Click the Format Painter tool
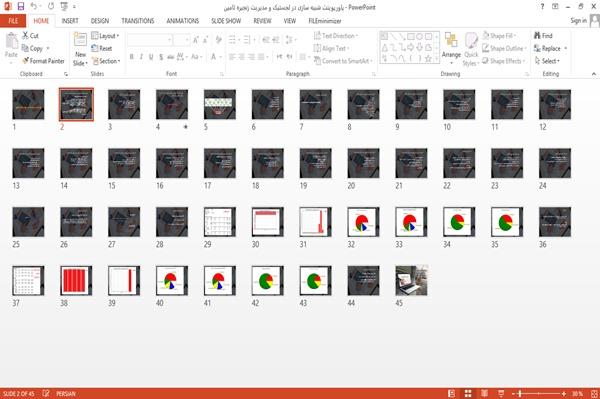Viewport: 600px width, 399px height. pyautogui.click(x=43, y=61)
